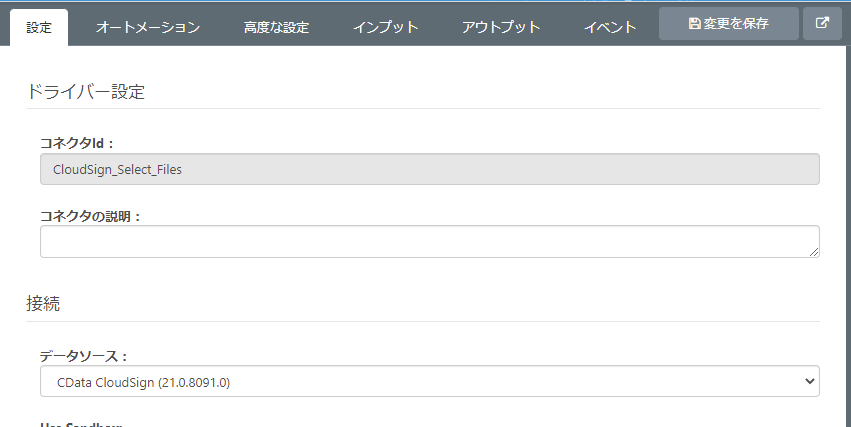Click the partially visible Use Sandbox label
851x427 pixels.
point(80,424)
